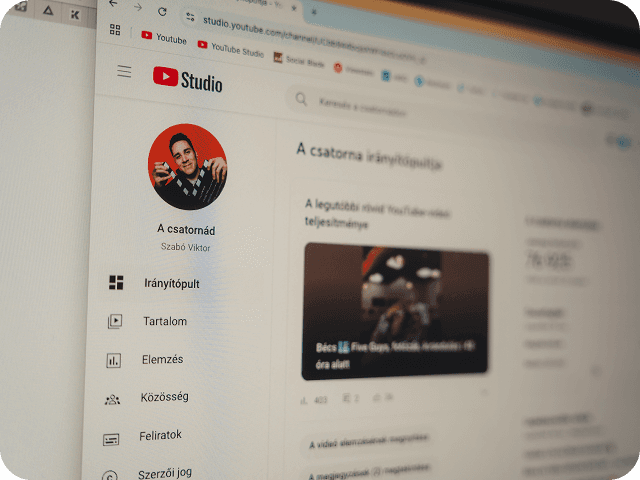Open Tartalom in the sidebar
This screenshot has height=480, width=640.
pos(165,321)
